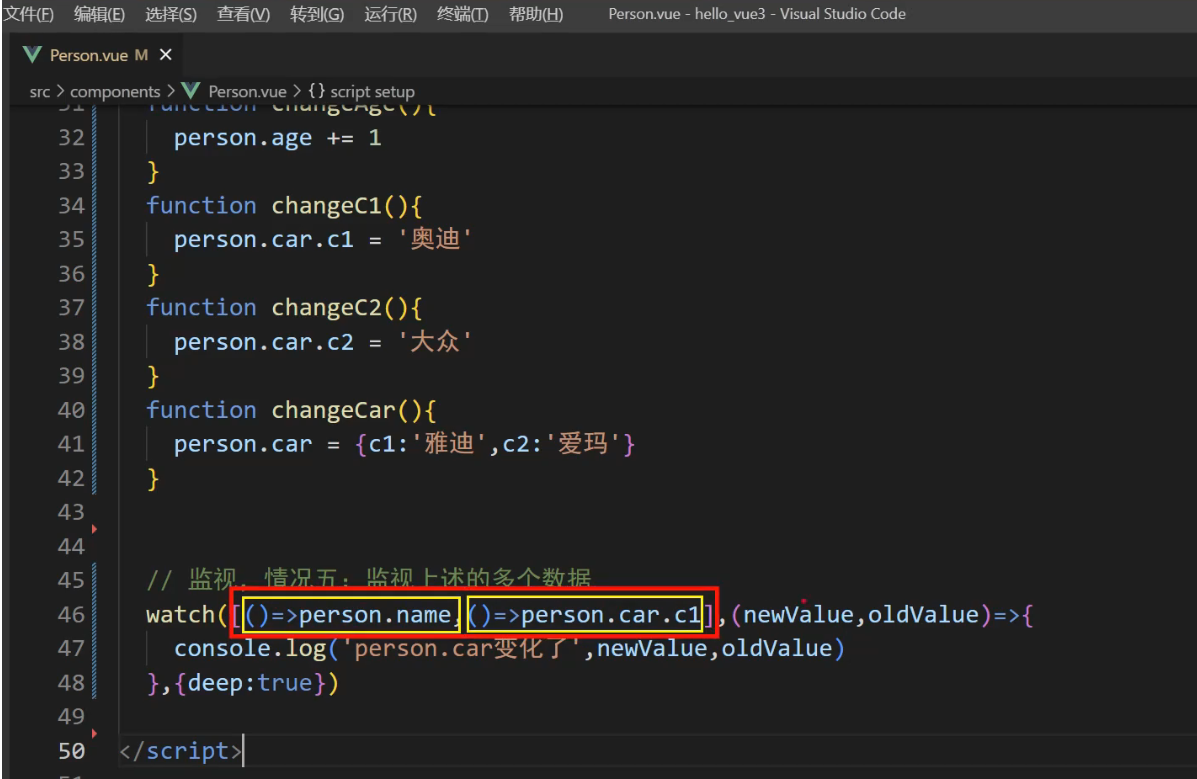Viewport: 1197px width, 779px height.
Task: Open the 文件(F) menu
Action: (x=29, y=14)
